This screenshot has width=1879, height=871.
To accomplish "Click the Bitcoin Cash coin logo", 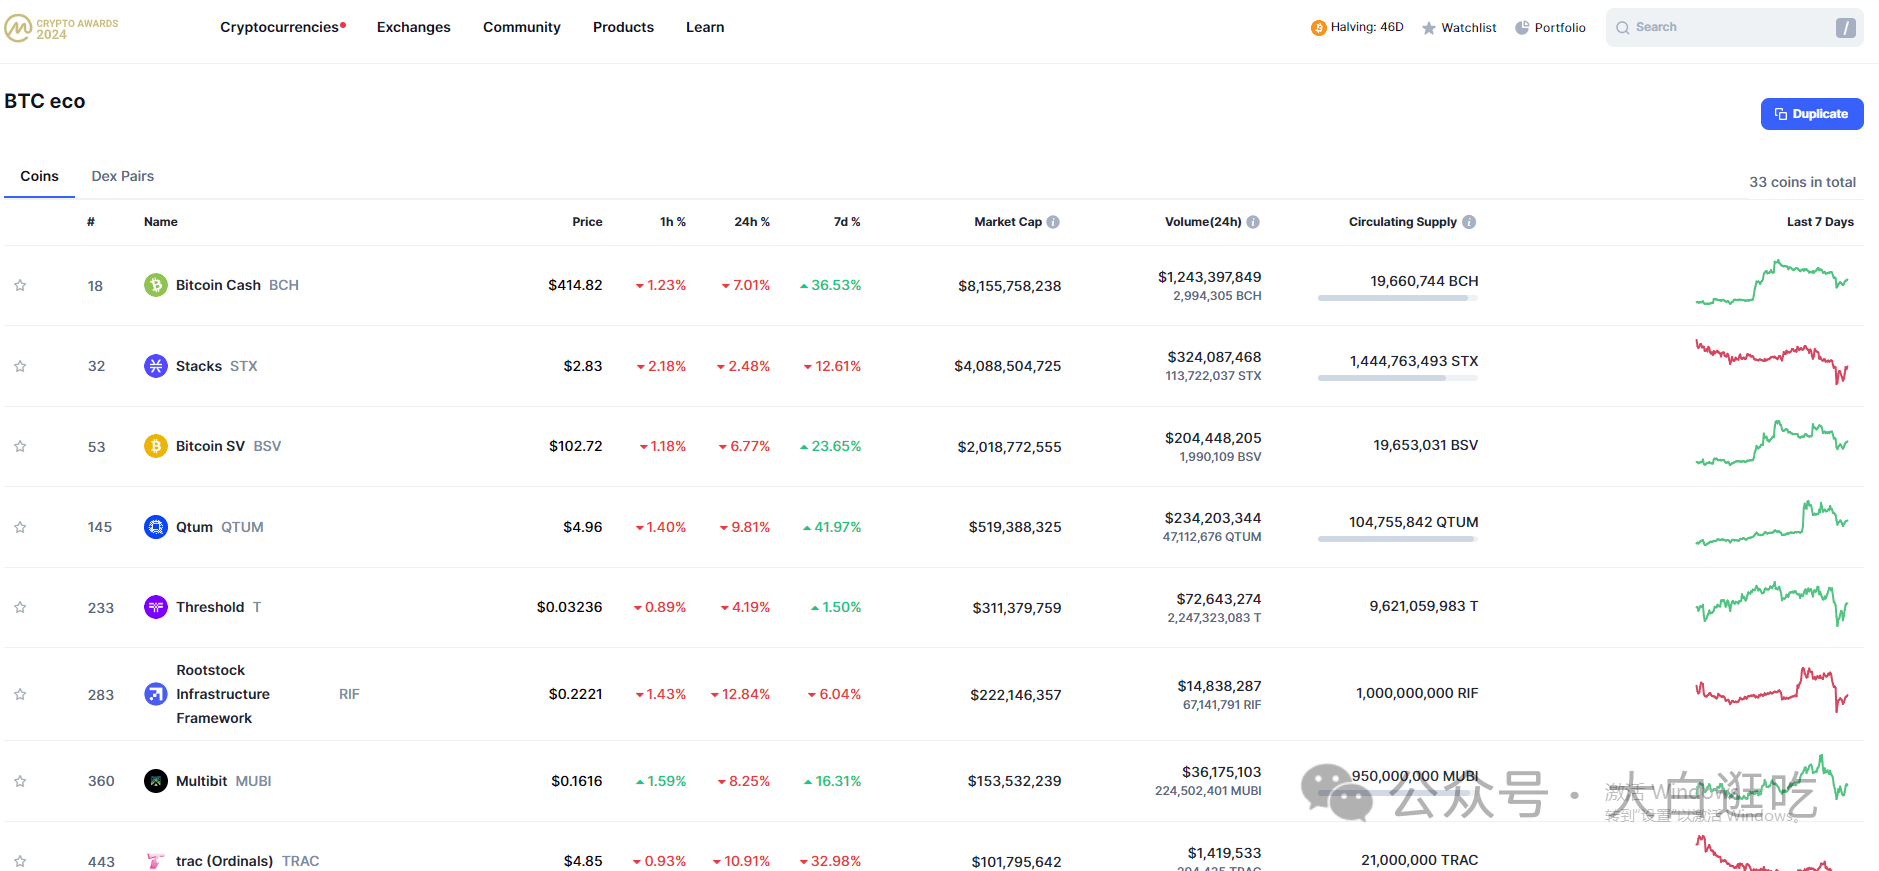I will 156,285.
